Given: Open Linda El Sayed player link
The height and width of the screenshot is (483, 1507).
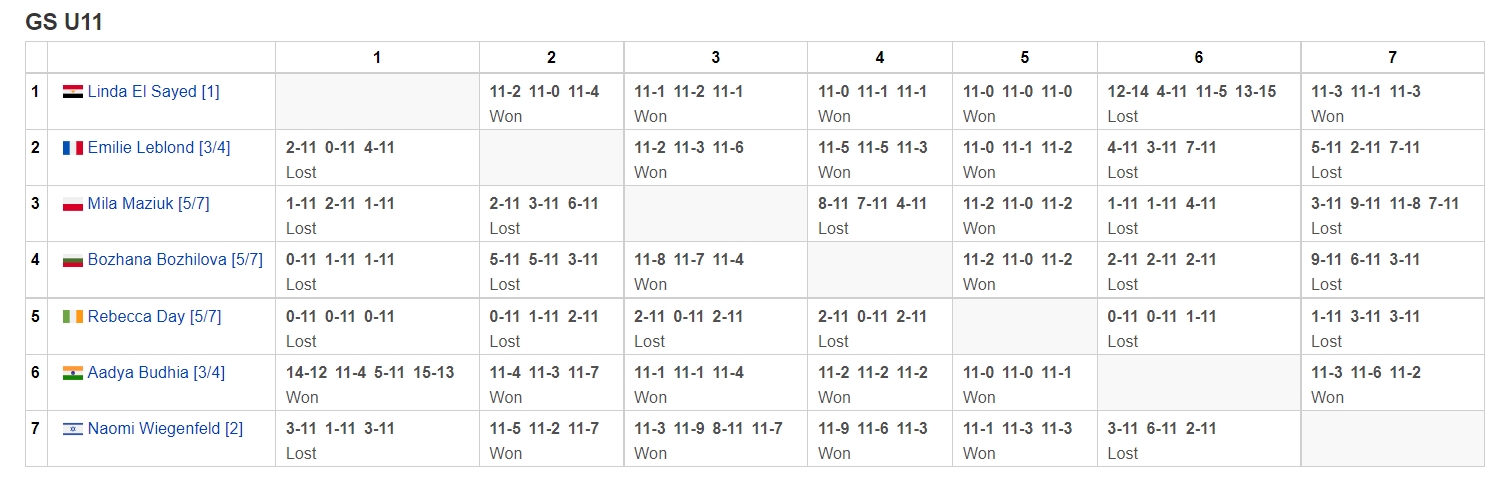Looking at the screenshot, I should coord(153,92).
